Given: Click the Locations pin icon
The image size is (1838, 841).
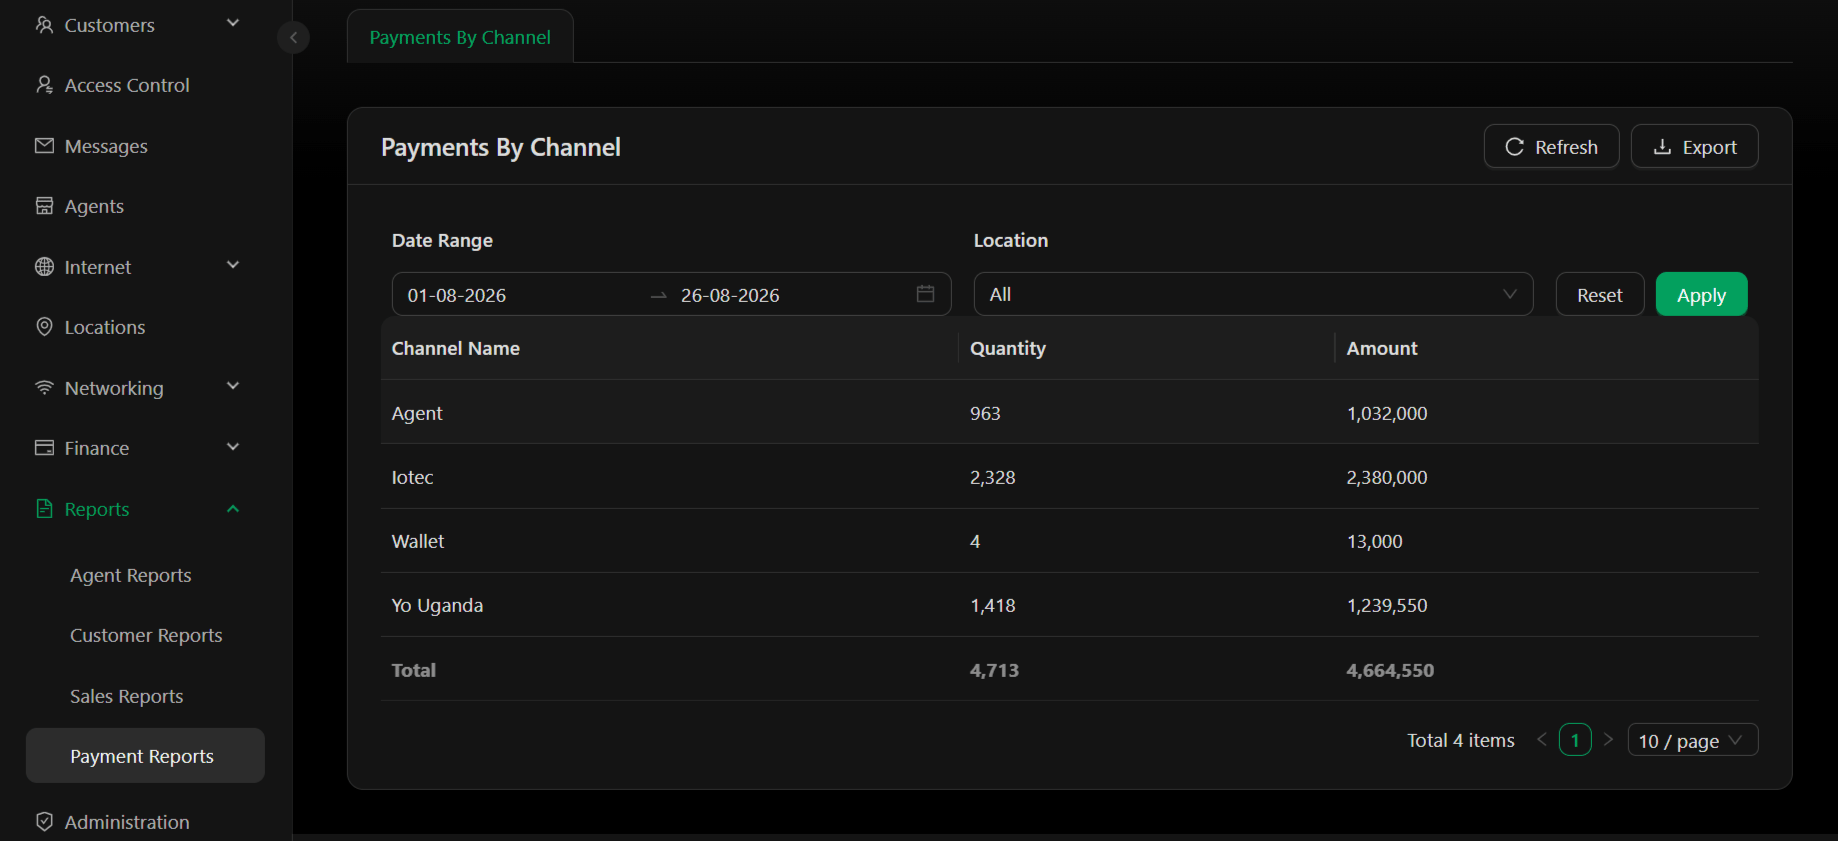Looking at the screenshot, I should (x=44, y=327).
